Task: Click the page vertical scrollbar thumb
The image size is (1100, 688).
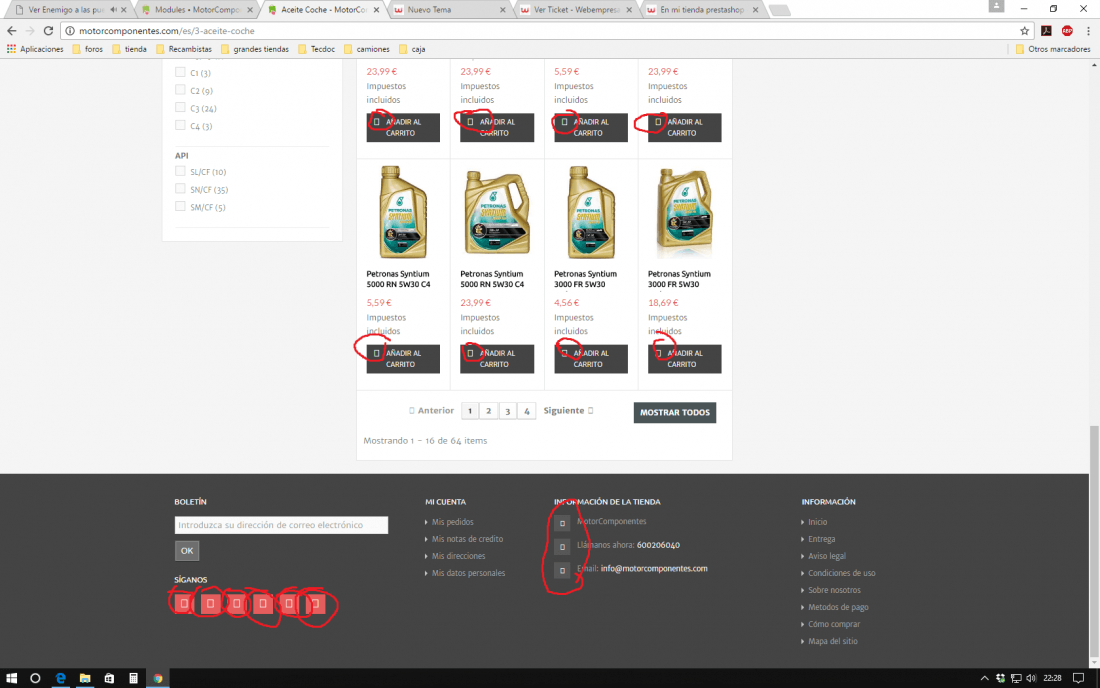Action: click(x=1094, y=540)
